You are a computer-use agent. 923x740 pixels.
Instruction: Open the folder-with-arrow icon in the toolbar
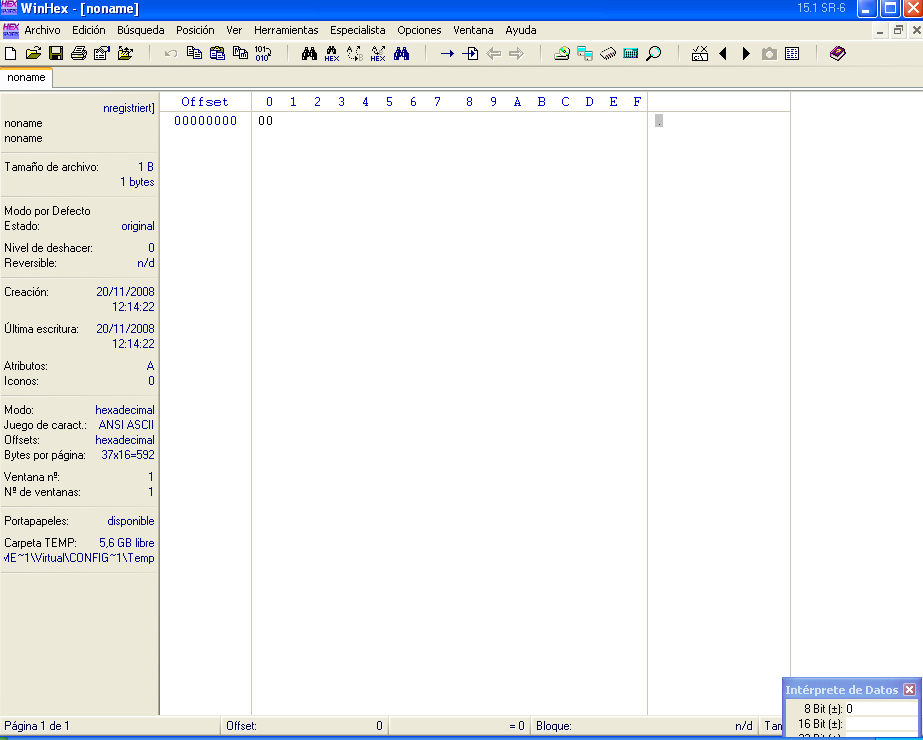[x=125, y=54]
